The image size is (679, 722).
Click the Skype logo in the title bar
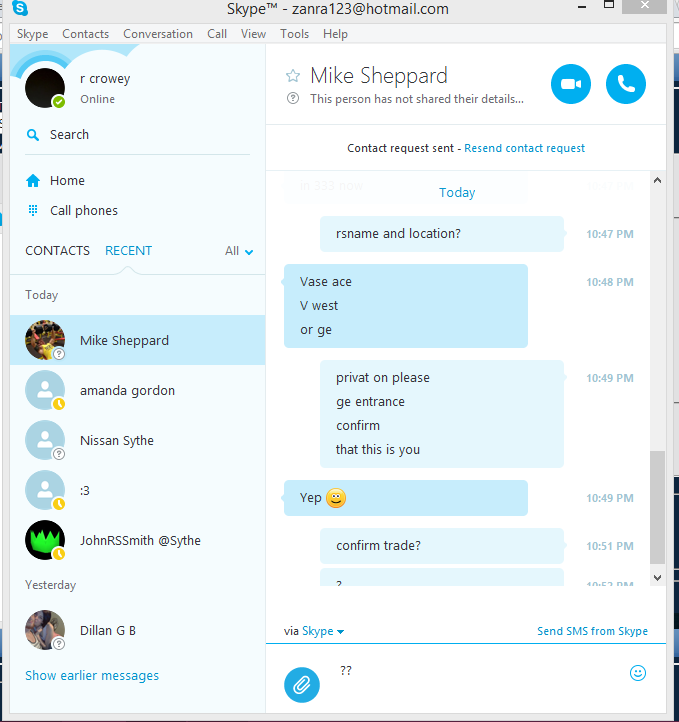20,8
